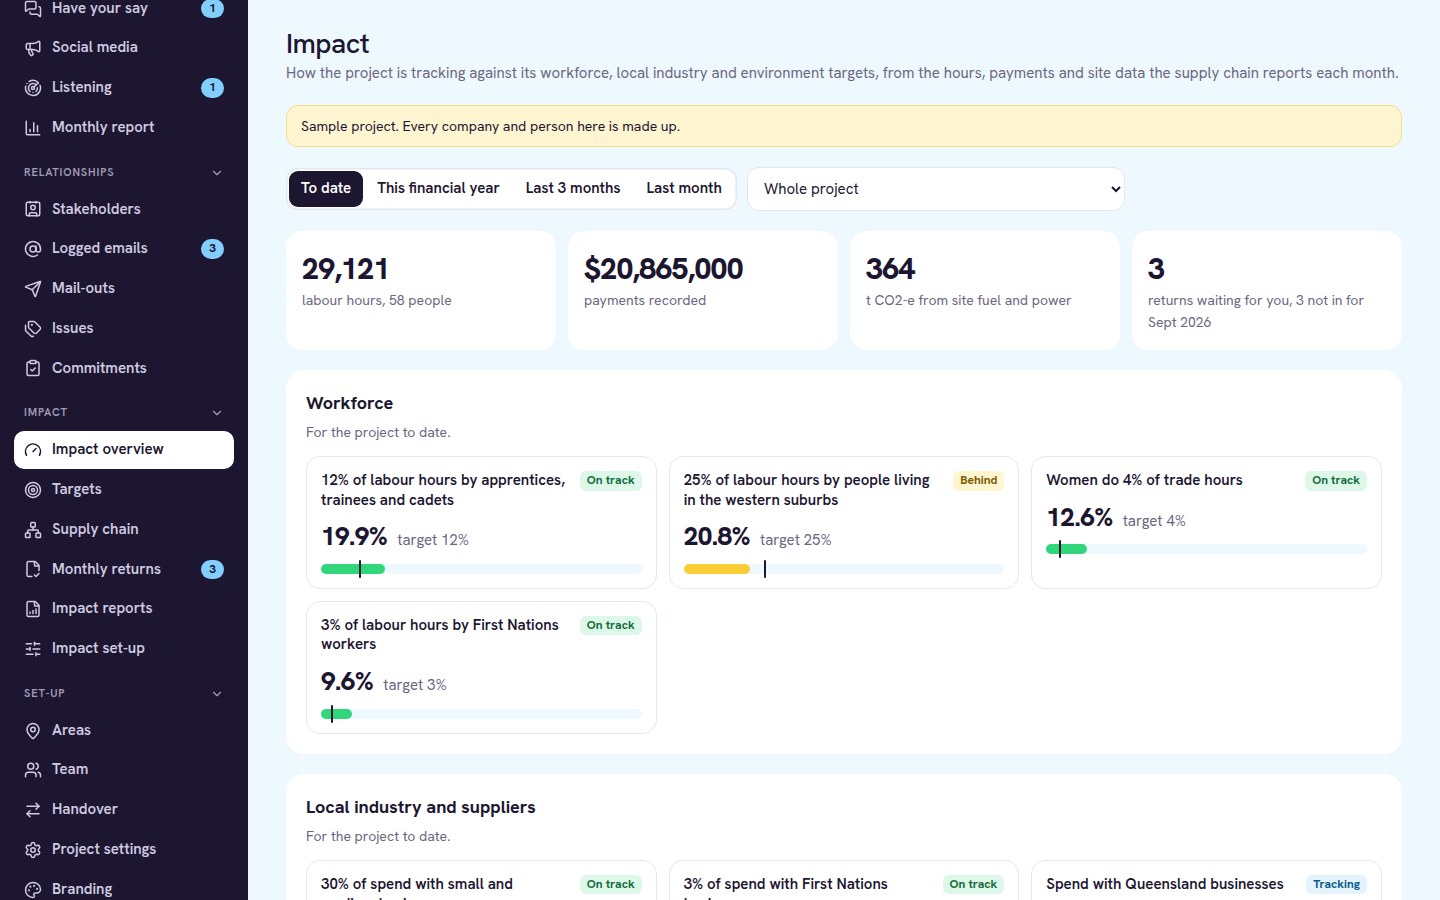
Task: Click the Monthly returns file icon
Action: tap(33, 569)
